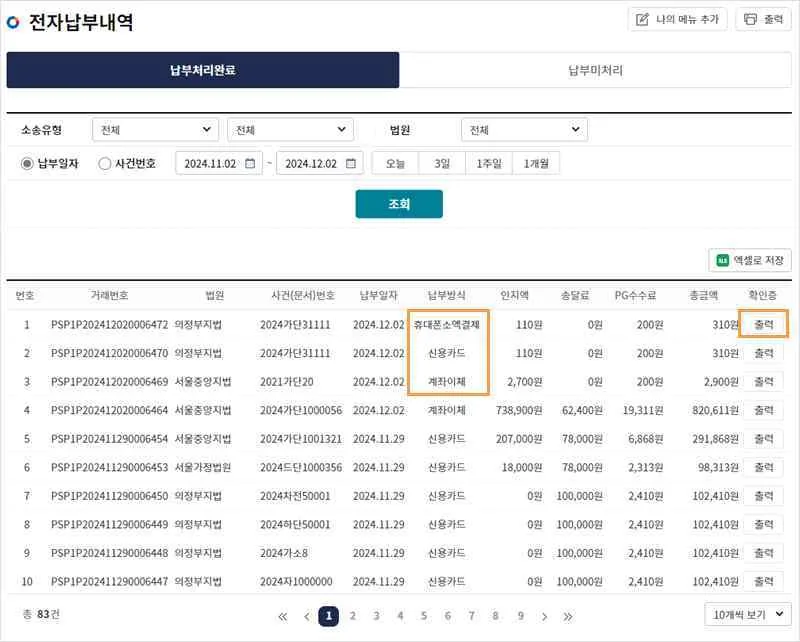Click the 엑셀로 저장 button
The height and width of the screenshot is (642, 800).
(x=749, y=260)
